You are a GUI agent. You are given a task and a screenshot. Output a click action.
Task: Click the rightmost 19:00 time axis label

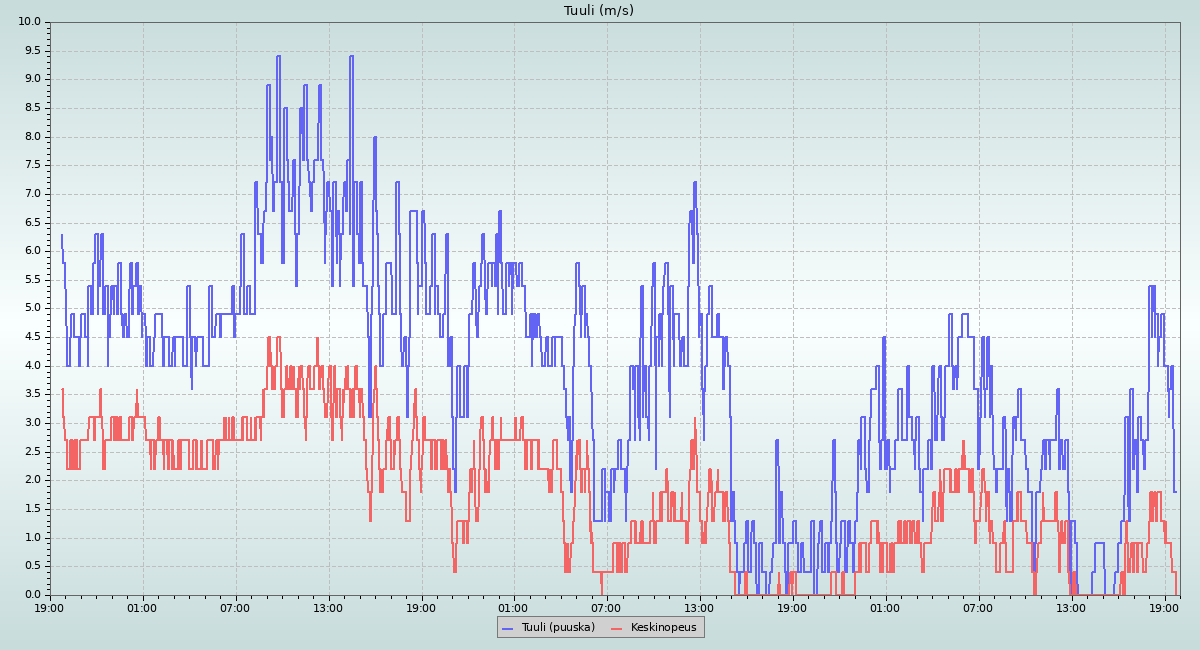coord(1165,607)
